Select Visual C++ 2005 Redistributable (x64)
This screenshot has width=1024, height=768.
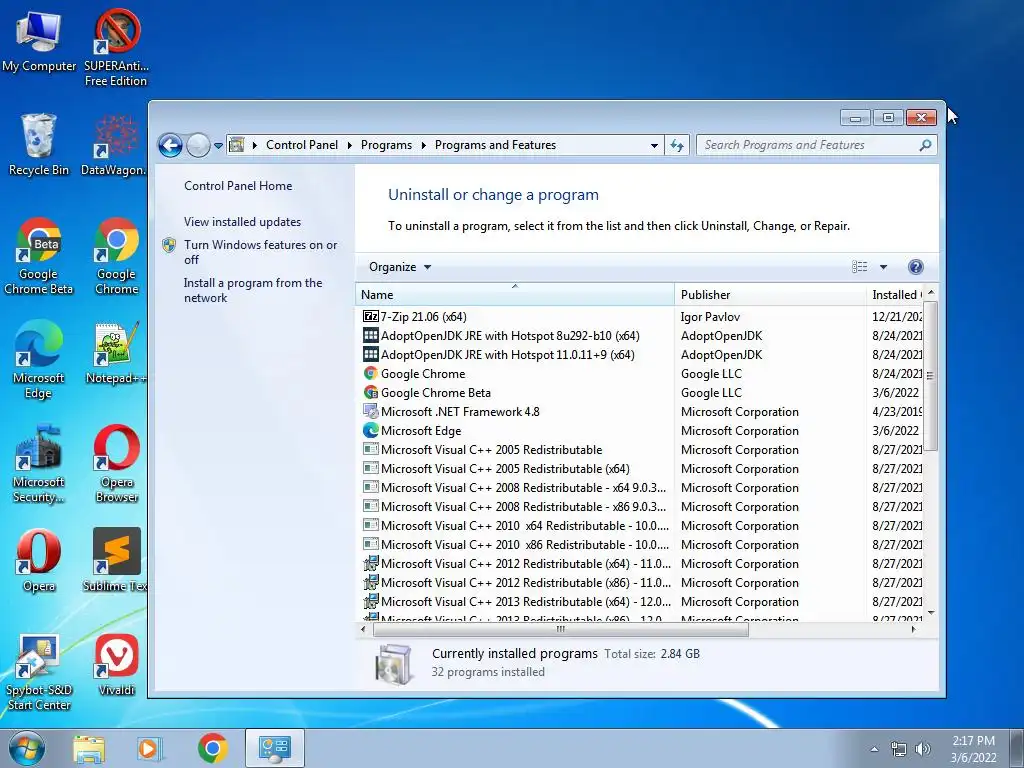pos(639,468)
